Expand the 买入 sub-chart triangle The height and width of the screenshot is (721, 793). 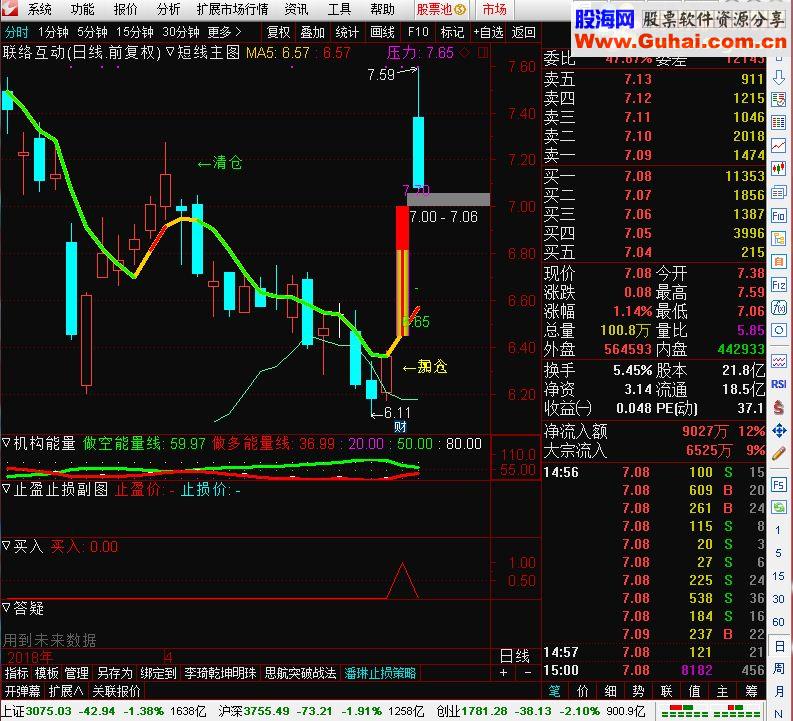[6, 546]
